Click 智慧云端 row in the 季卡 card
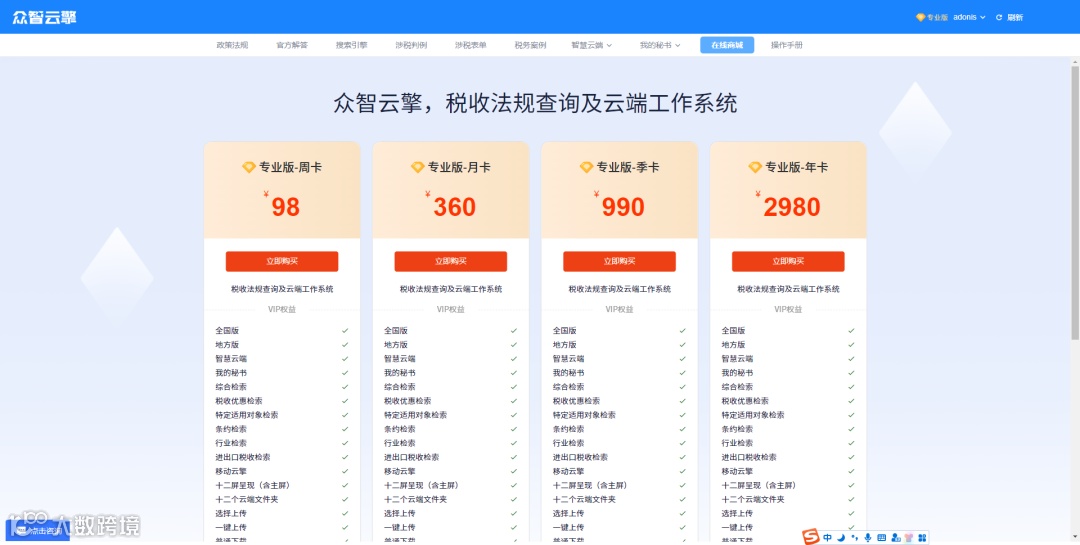This screenshot has height=545, width=1080. click(619, 358)
